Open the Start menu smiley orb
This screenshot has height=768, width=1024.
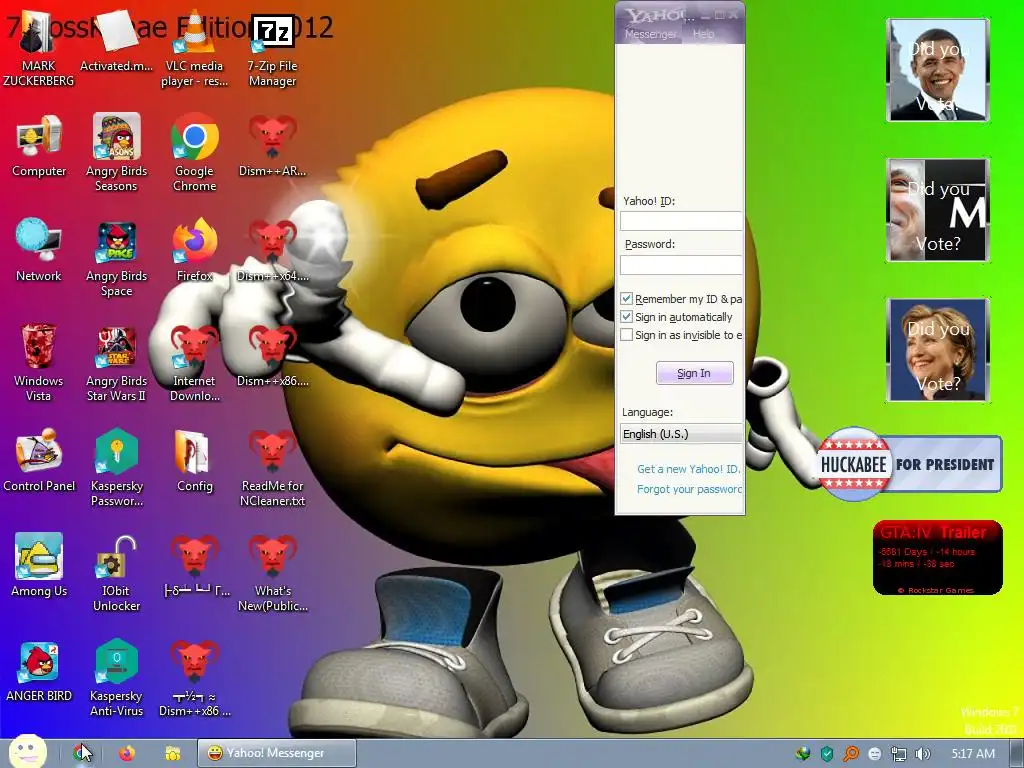27,752
